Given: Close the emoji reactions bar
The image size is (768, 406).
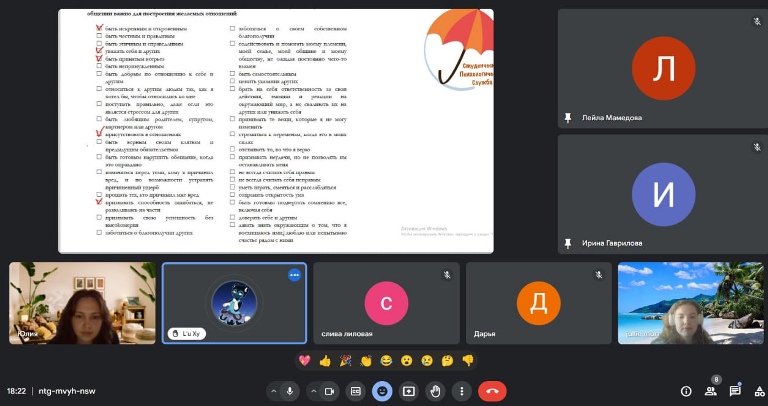Looking at the screenshot, I should (x=382, y=391).
